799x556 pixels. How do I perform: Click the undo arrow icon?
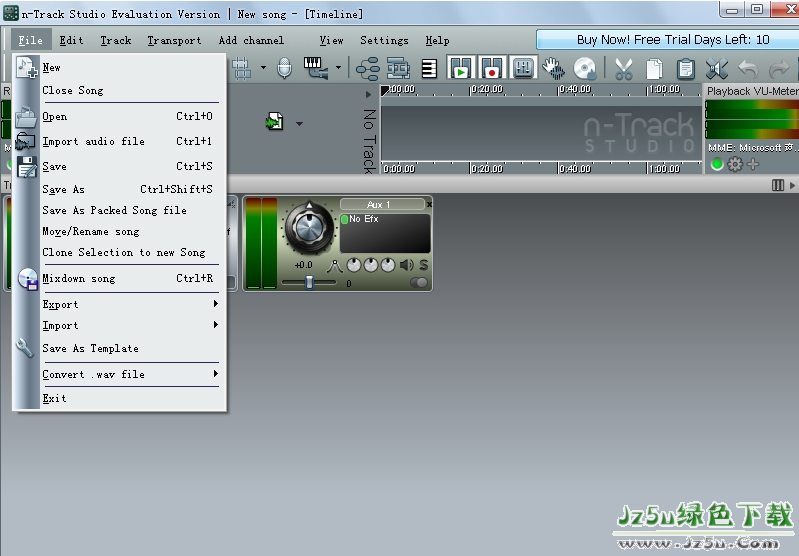(748, 68)
